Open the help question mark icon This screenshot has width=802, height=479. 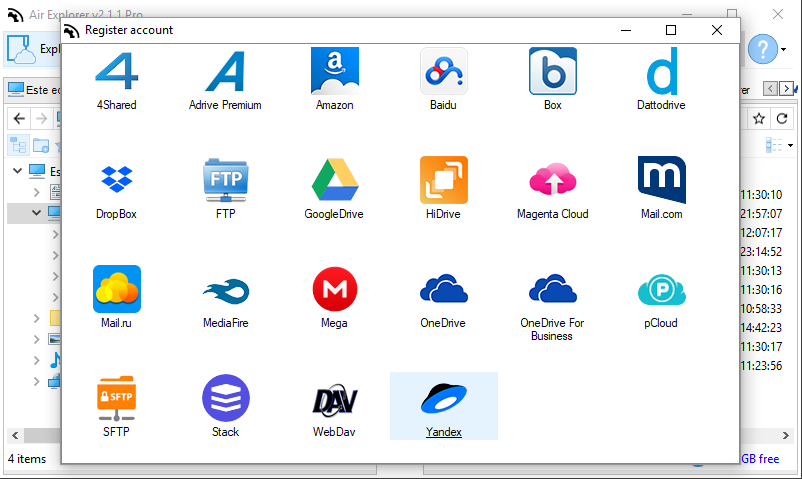[x=763, y=49]
